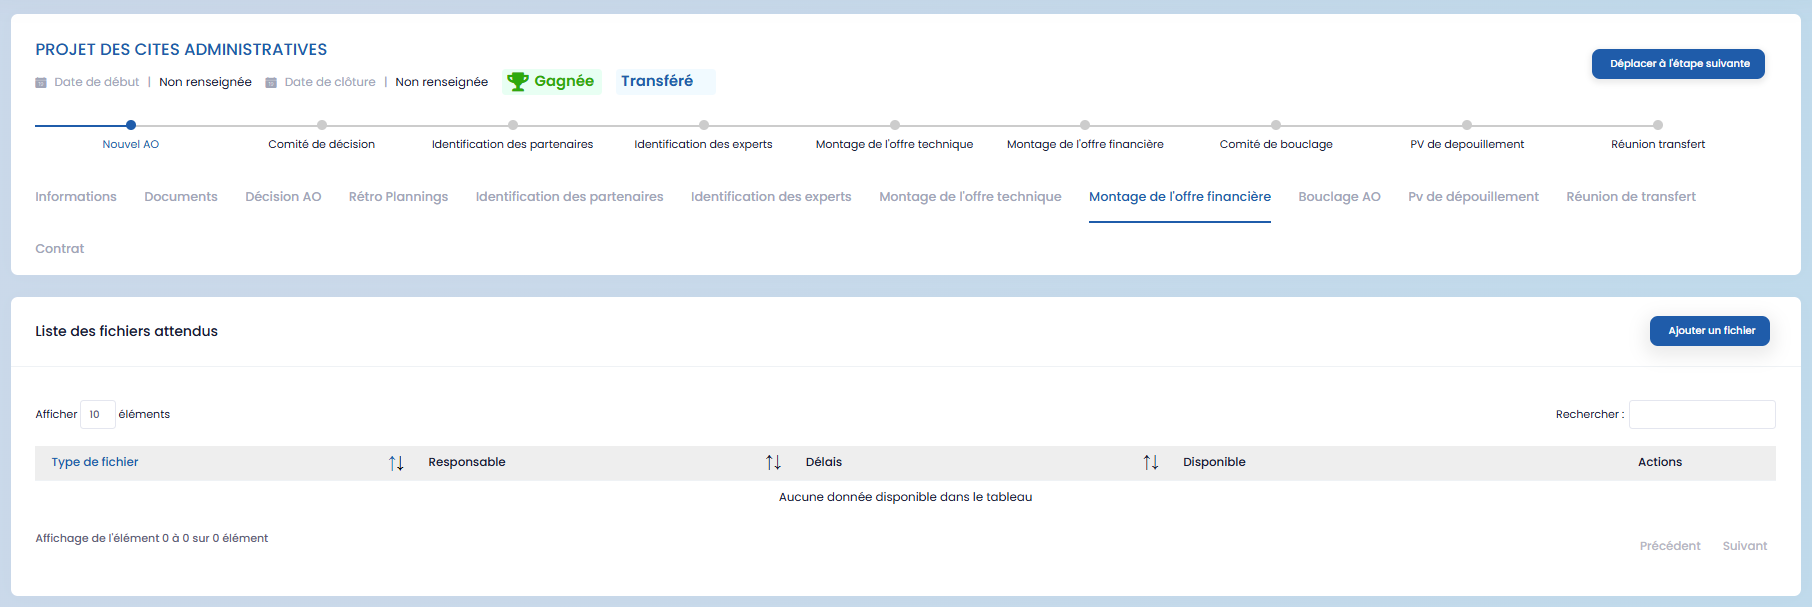Click the green trophy Gagnée icon
The height and width of the screenshot is (607, 1812).
(x=517, y=82)
